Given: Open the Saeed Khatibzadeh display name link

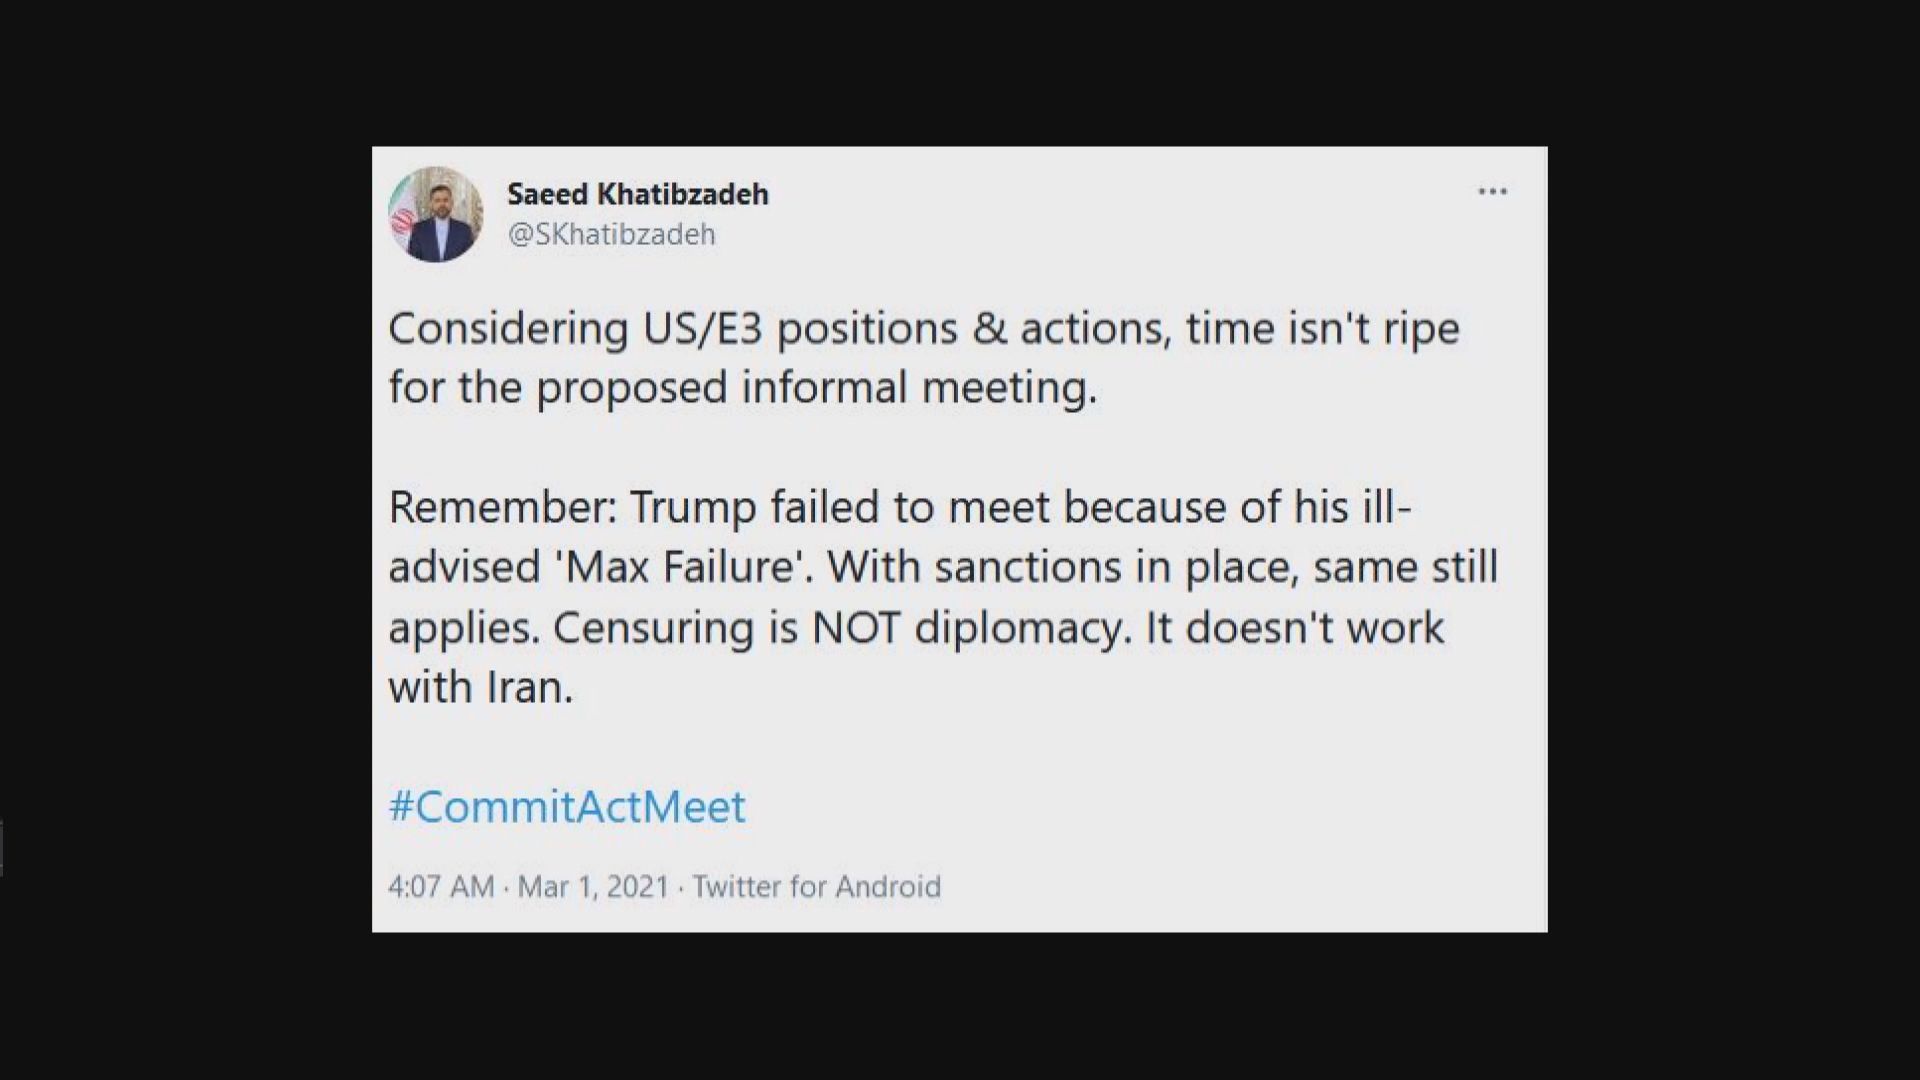Looking at the screenshot, I should pyautogui.click(x=638, y=194).
